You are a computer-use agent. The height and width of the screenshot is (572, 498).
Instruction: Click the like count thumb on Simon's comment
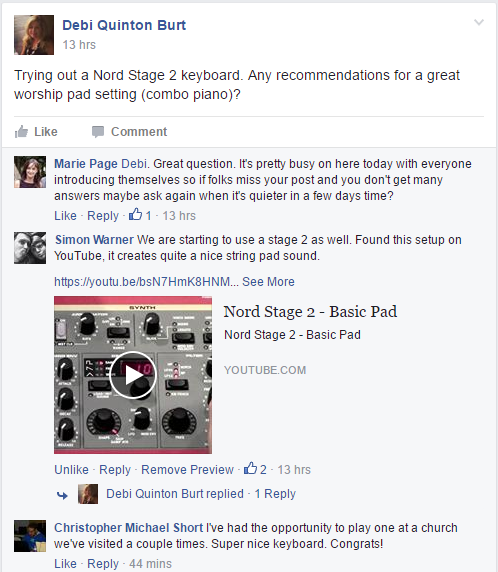pos(250,468)
